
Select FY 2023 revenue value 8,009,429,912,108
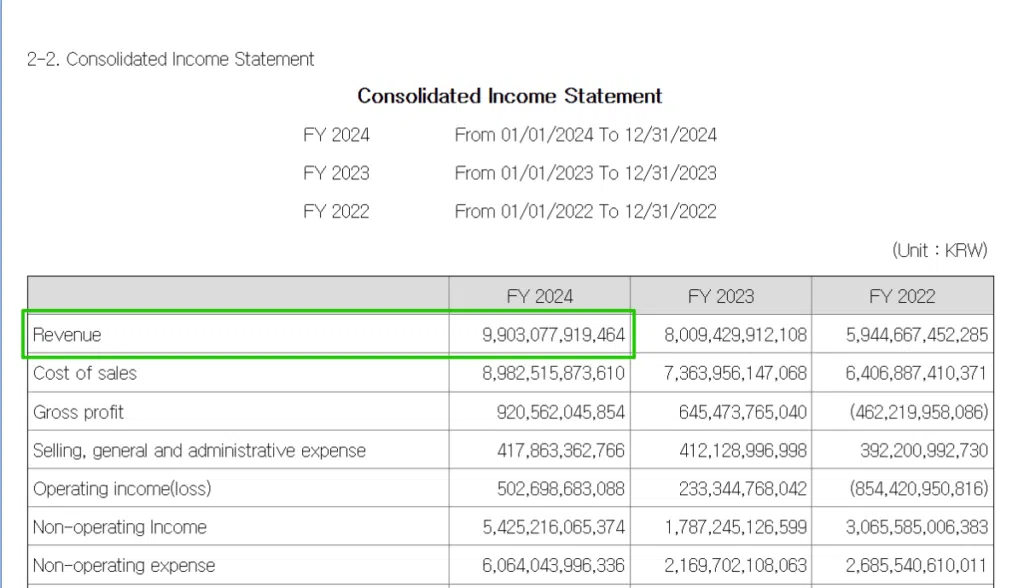pyautogui.click(x=735, y=335)
